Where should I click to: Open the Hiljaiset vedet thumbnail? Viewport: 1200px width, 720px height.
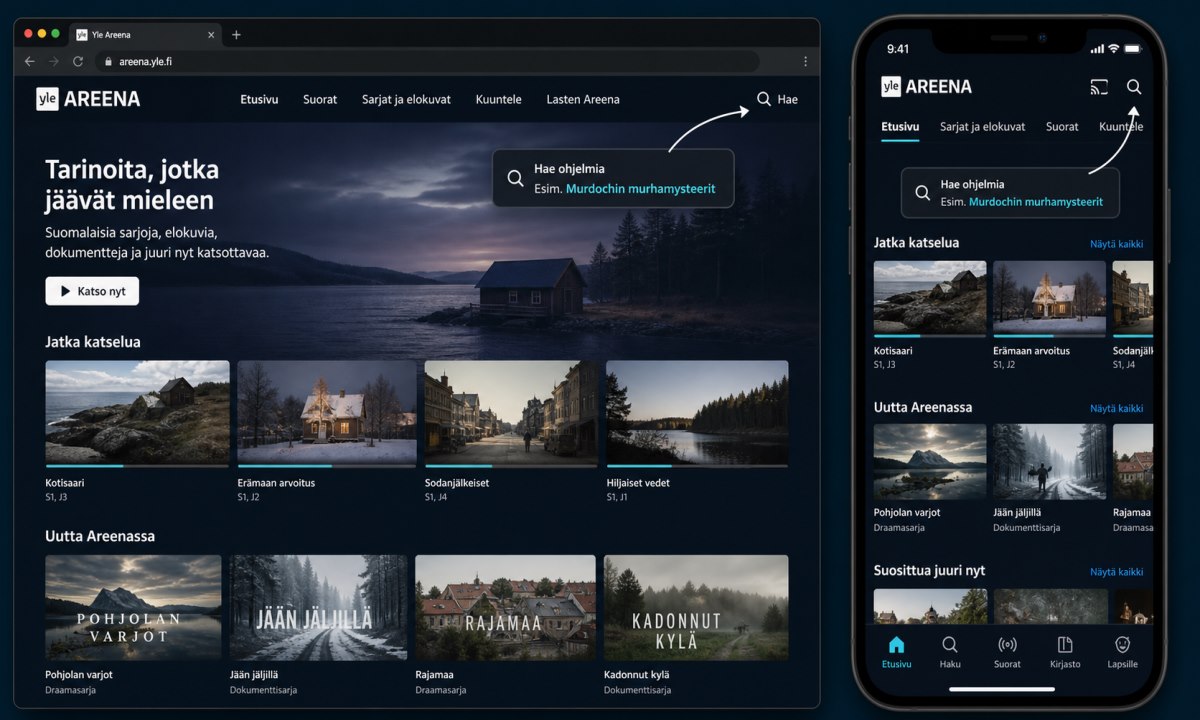point(697,412)
